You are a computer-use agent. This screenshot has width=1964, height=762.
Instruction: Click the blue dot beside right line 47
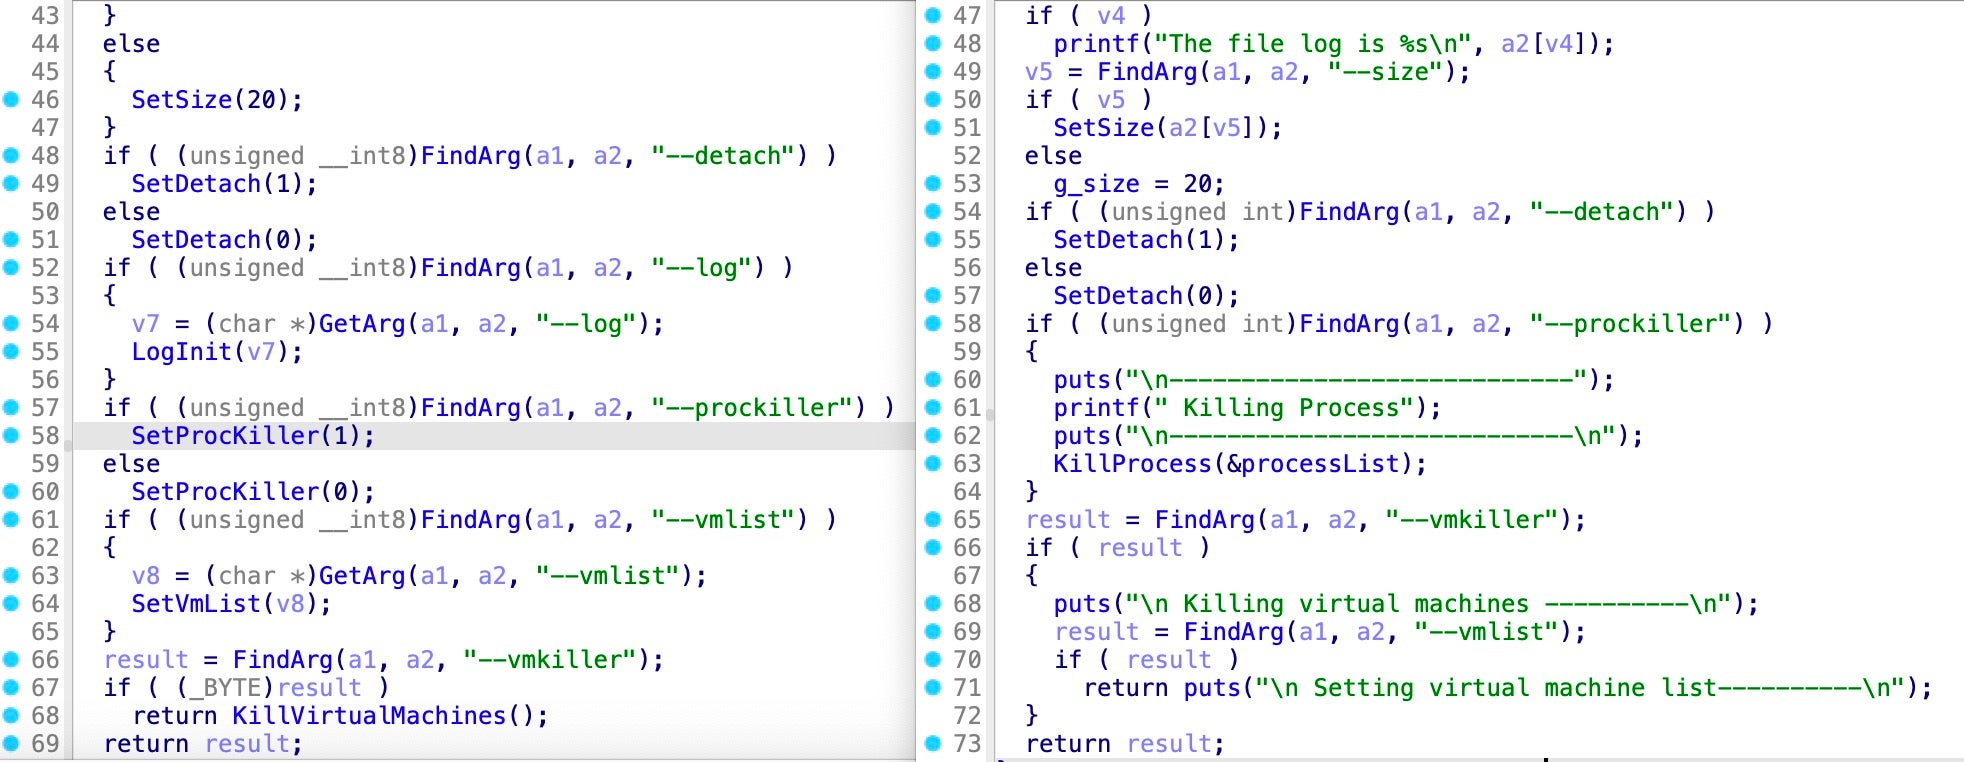click(x=933, y=15)
